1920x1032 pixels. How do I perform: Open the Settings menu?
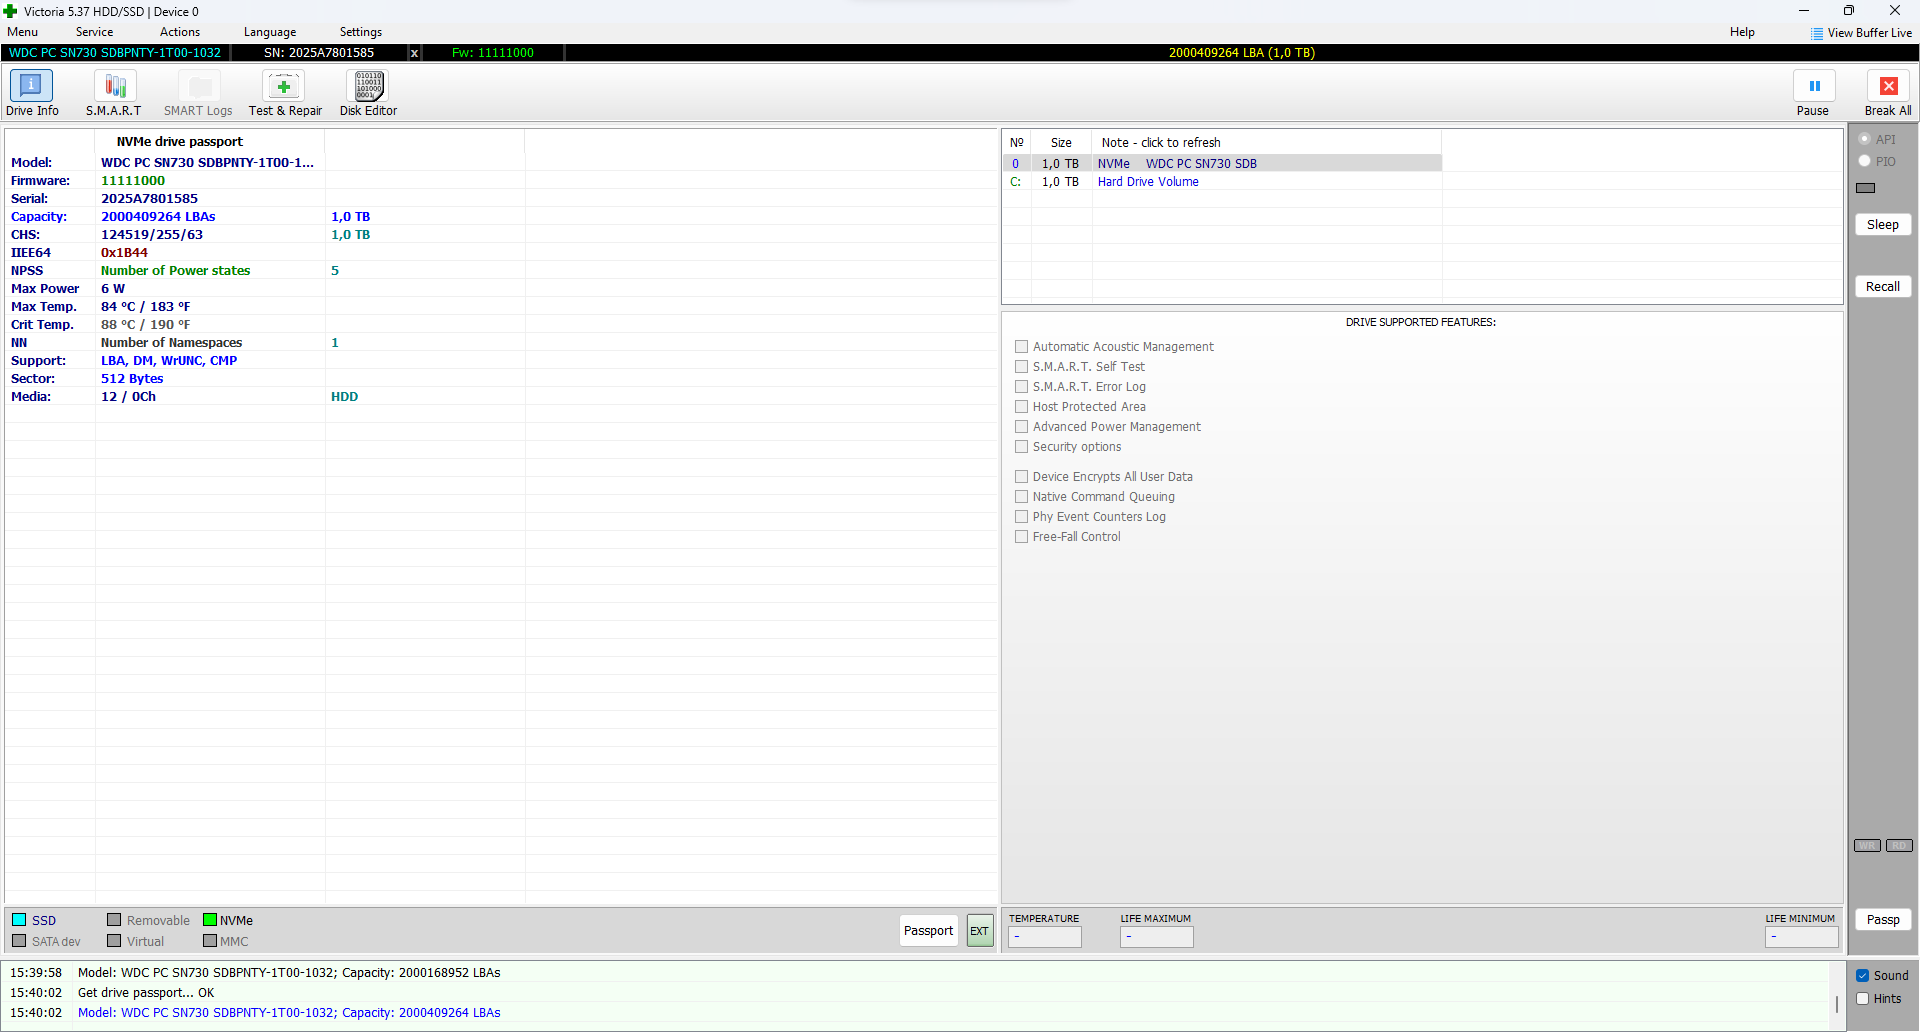(x=361, y=32)
